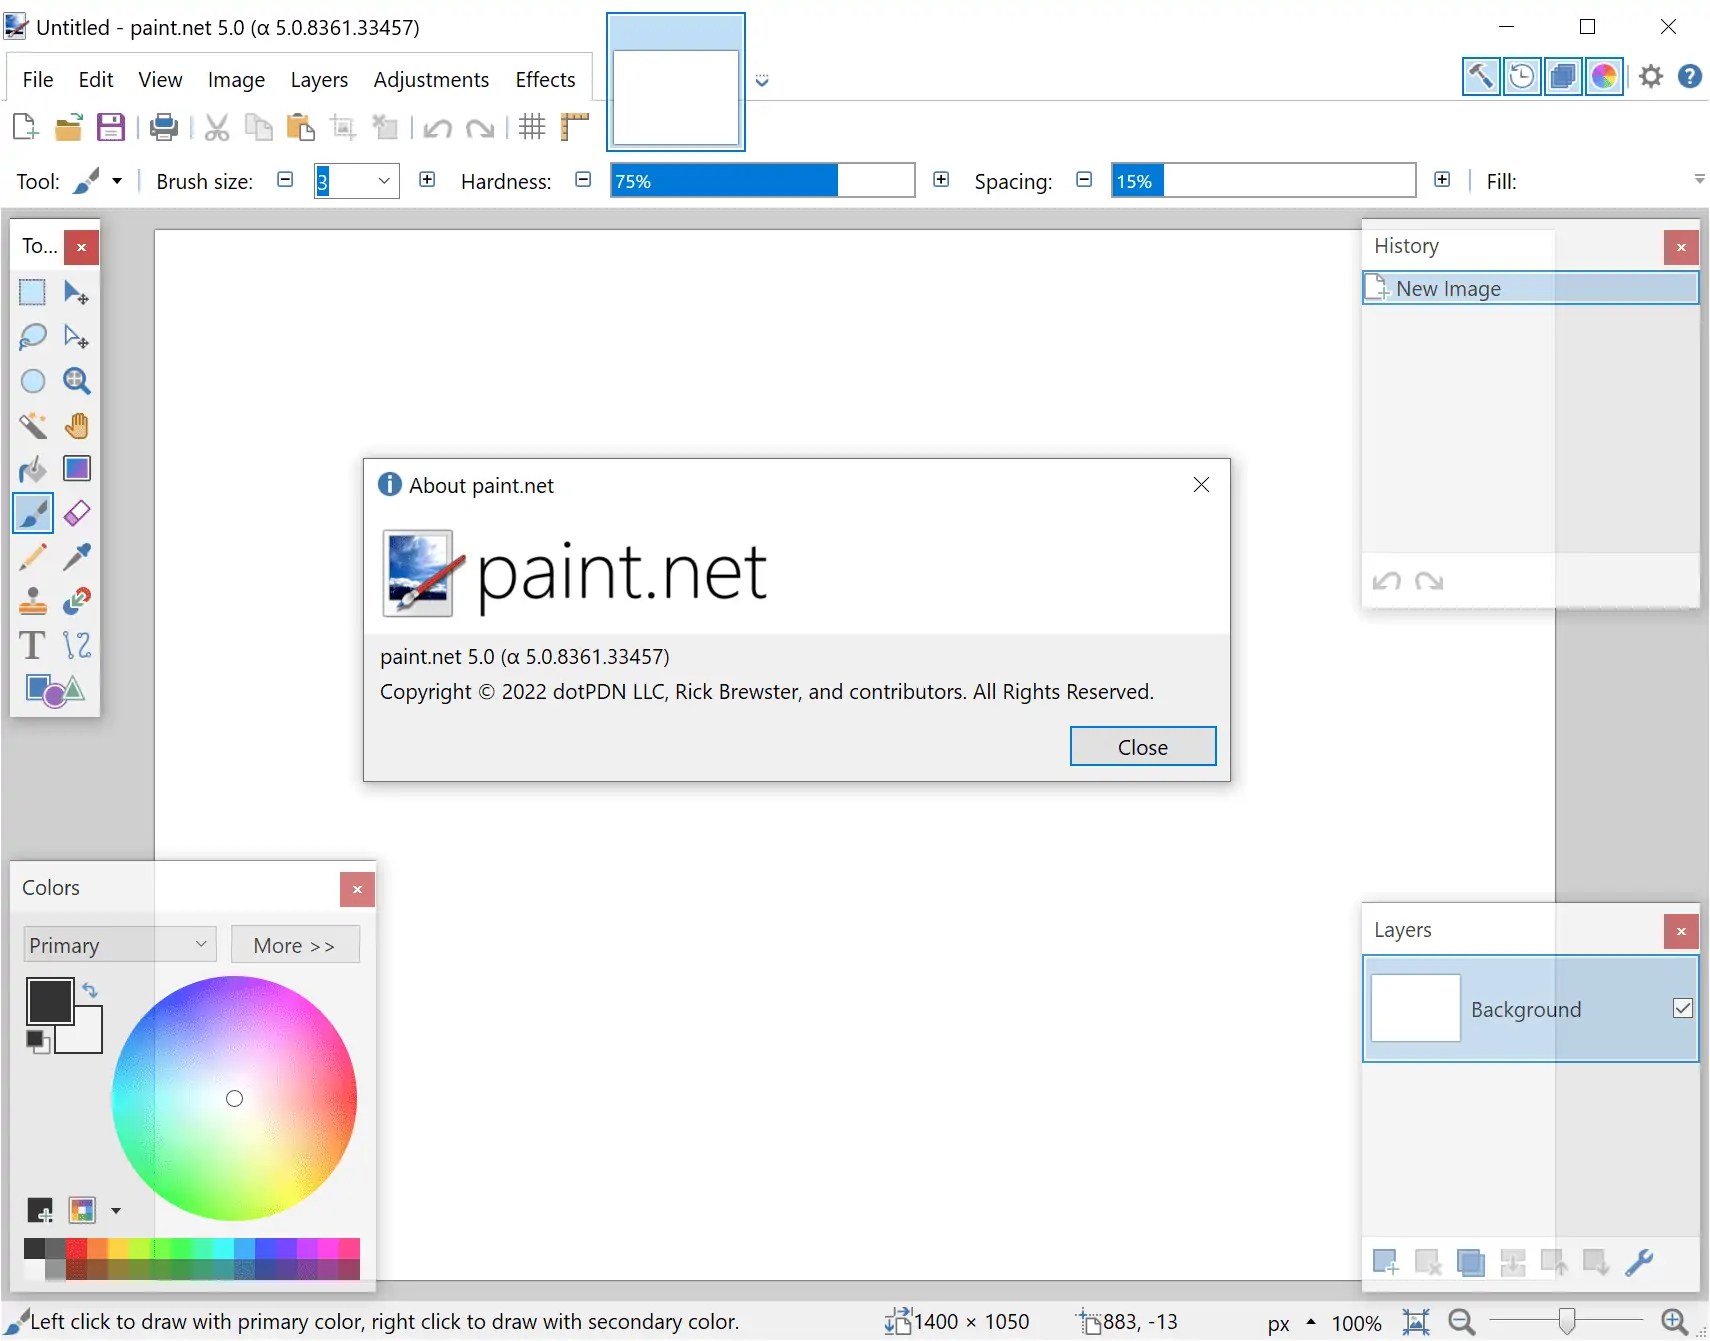Click the New file icon
This screenshot has width=1710, height=1341.
point(25,127)
